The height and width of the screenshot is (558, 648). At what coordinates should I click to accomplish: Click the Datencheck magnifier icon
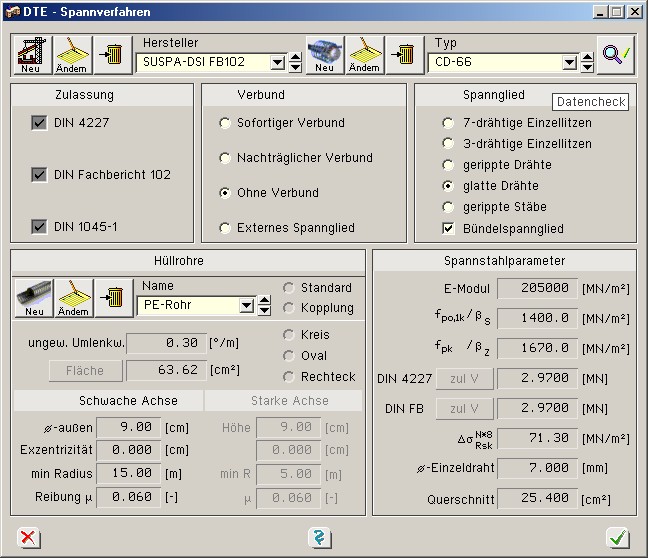tap(616, 54)
